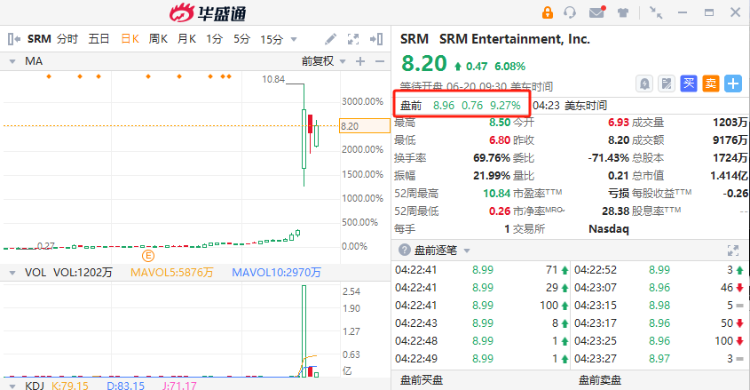Viewport: 750px width, 390px height.
Task: Add SRM to watchlist plus button
Action: click(x=733, y=84)
